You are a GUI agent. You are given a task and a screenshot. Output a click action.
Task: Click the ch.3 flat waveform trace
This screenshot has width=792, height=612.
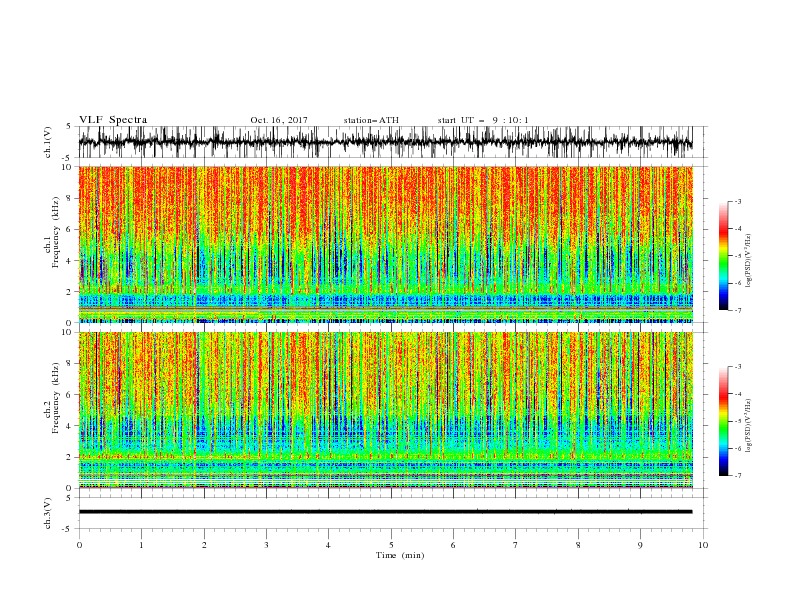385,512
